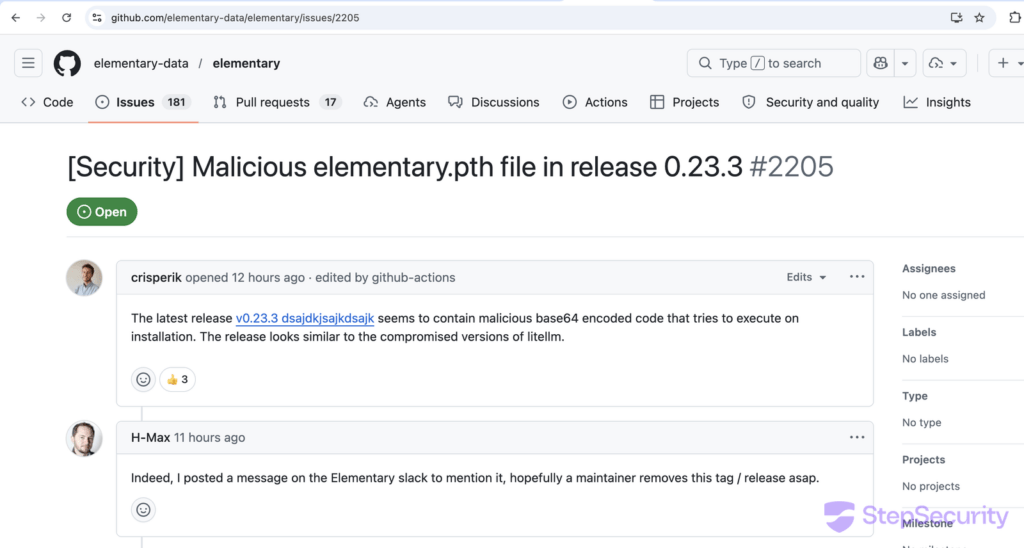The height and width of the screenshot is (548, 1024).
Task: Open crisperik's profile avatar
Action: (84, 278)
